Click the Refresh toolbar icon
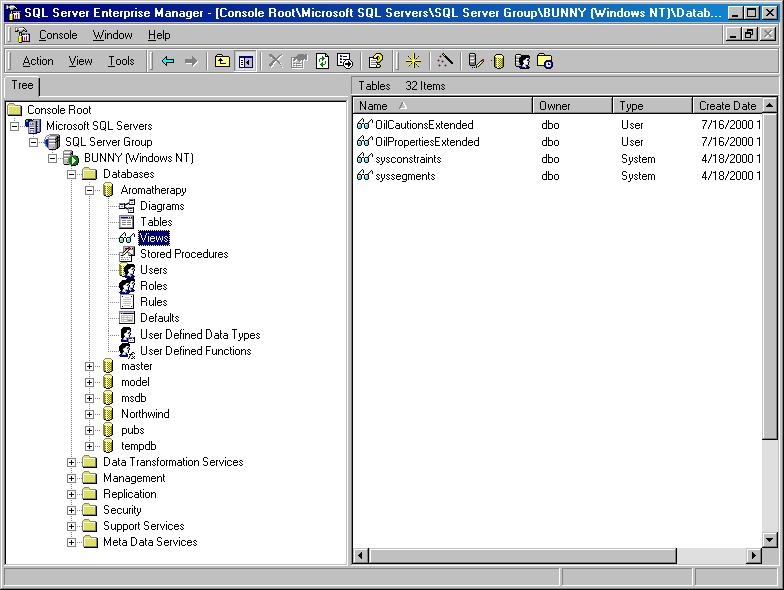Image resolution: width=784 pixels, height=590 pixels. tap(322, 62)
